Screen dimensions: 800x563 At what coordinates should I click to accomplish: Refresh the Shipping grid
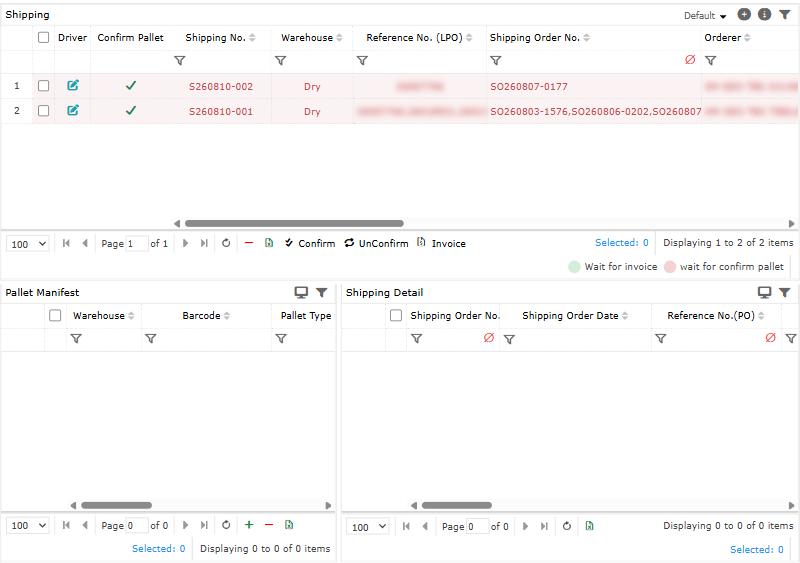pyautogui.click(x=226, y=243)
